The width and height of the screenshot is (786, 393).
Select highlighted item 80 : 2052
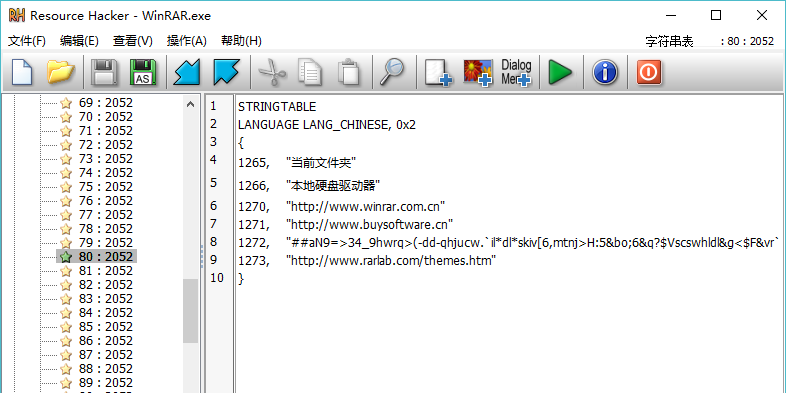[x=106, y=257]
